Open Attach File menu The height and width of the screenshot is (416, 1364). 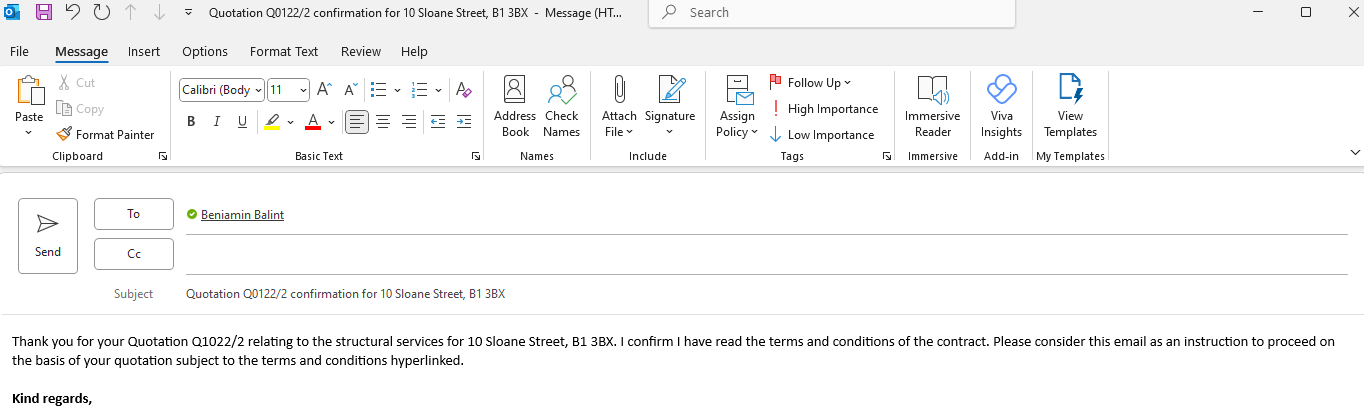coord(619,107)
